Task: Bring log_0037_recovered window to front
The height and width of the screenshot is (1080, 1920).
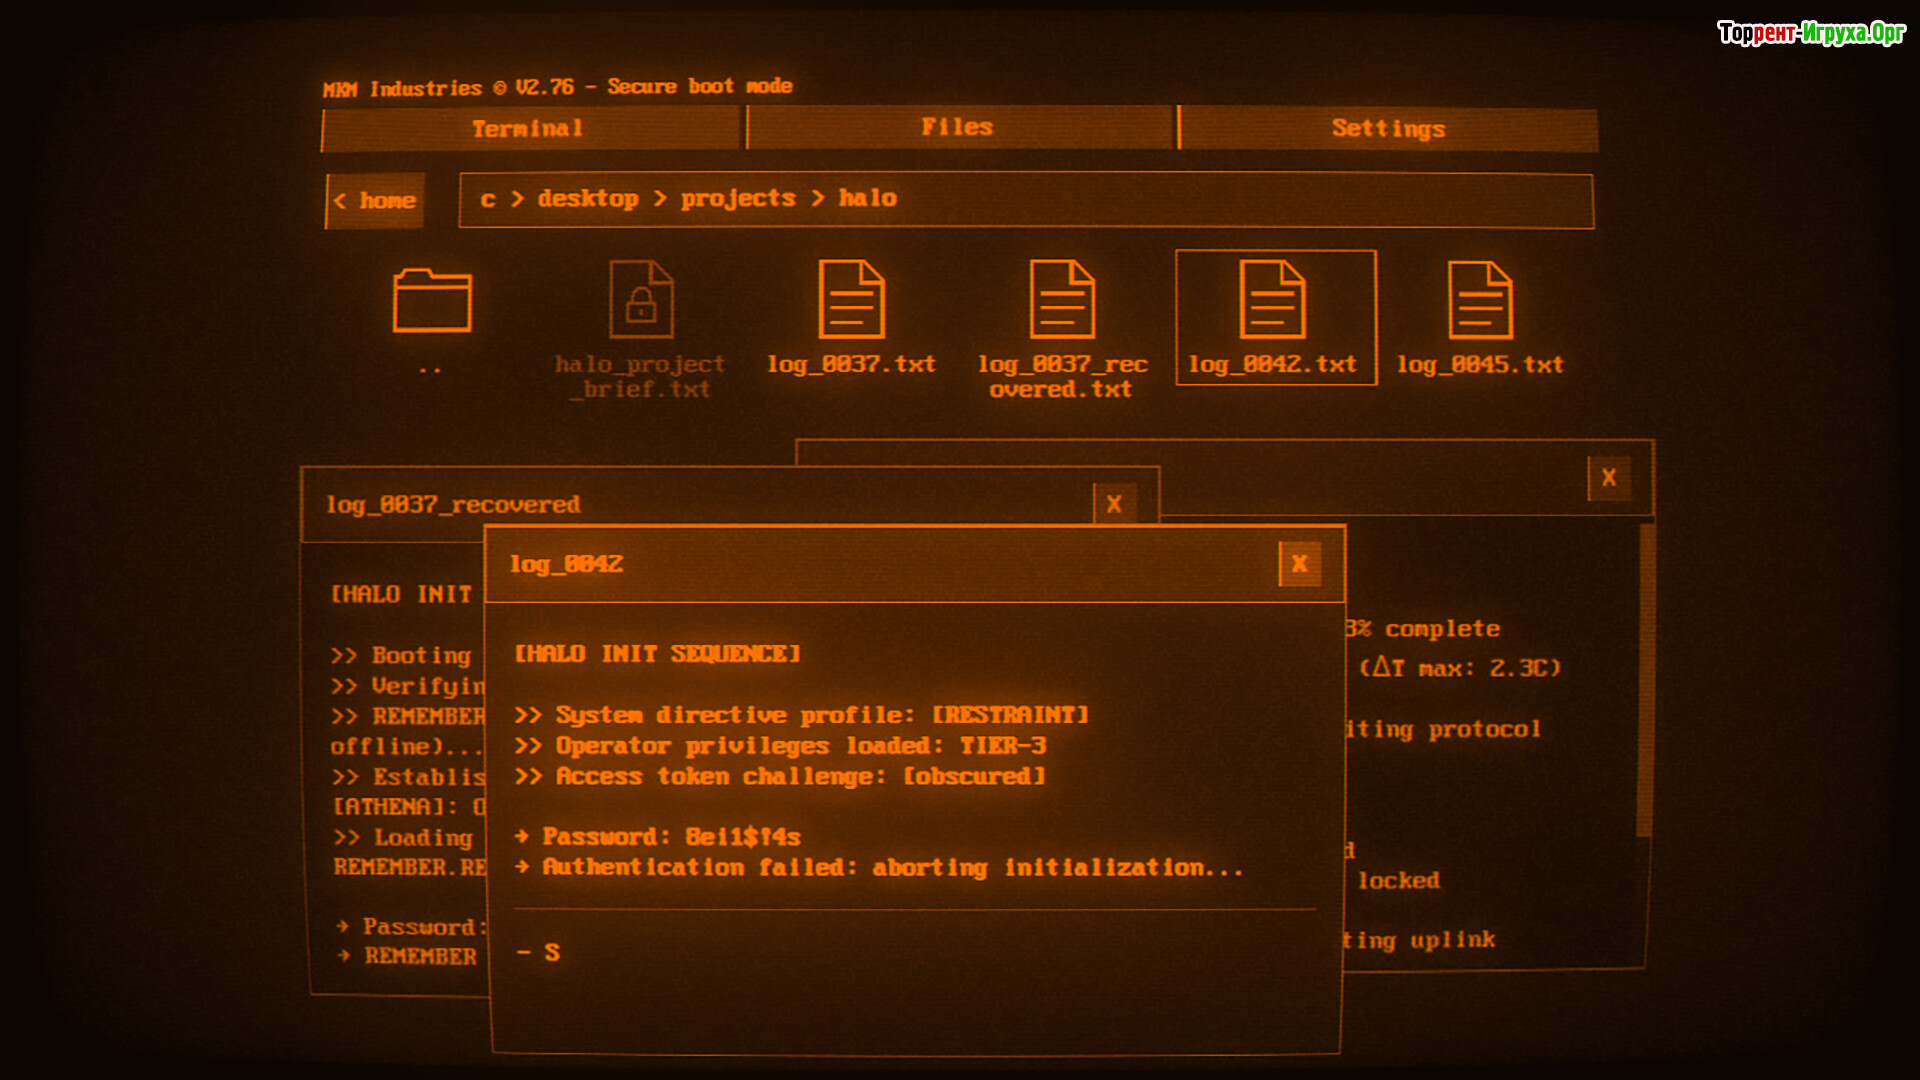Action: coord(700,505)
